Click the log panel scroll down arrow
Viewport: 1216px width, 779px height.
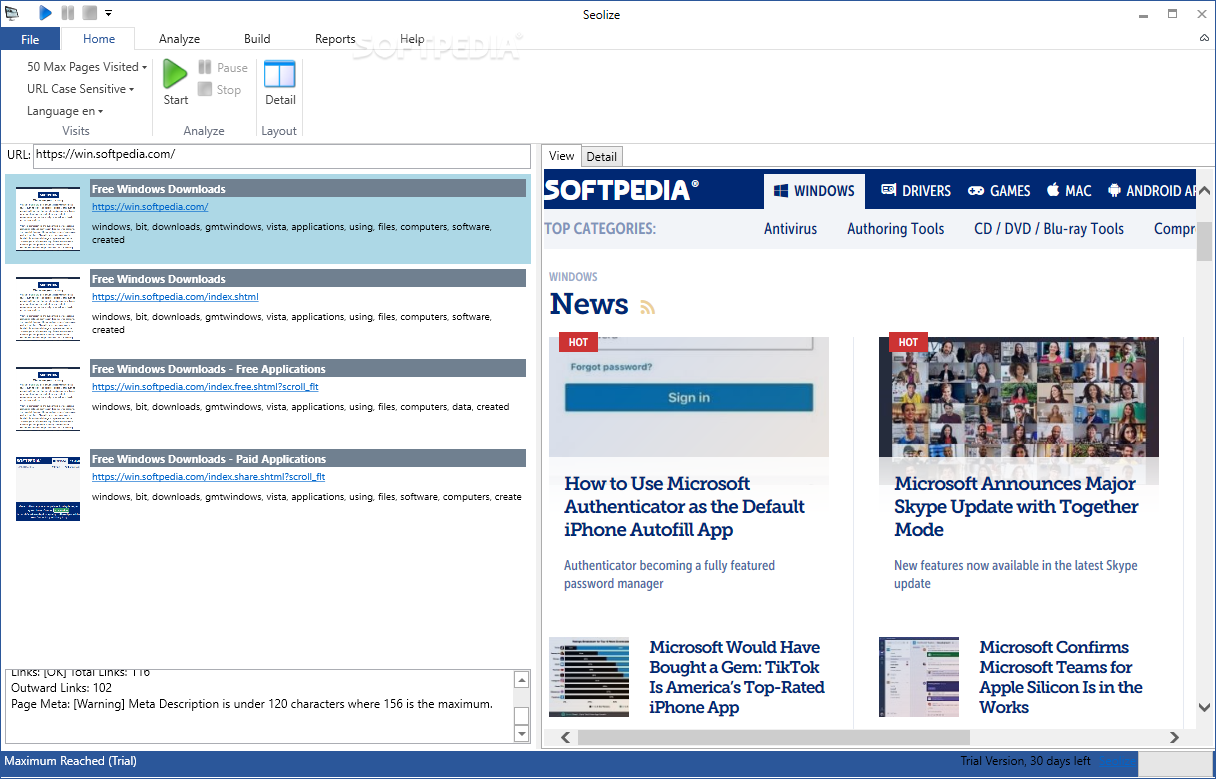pos(521,734)
